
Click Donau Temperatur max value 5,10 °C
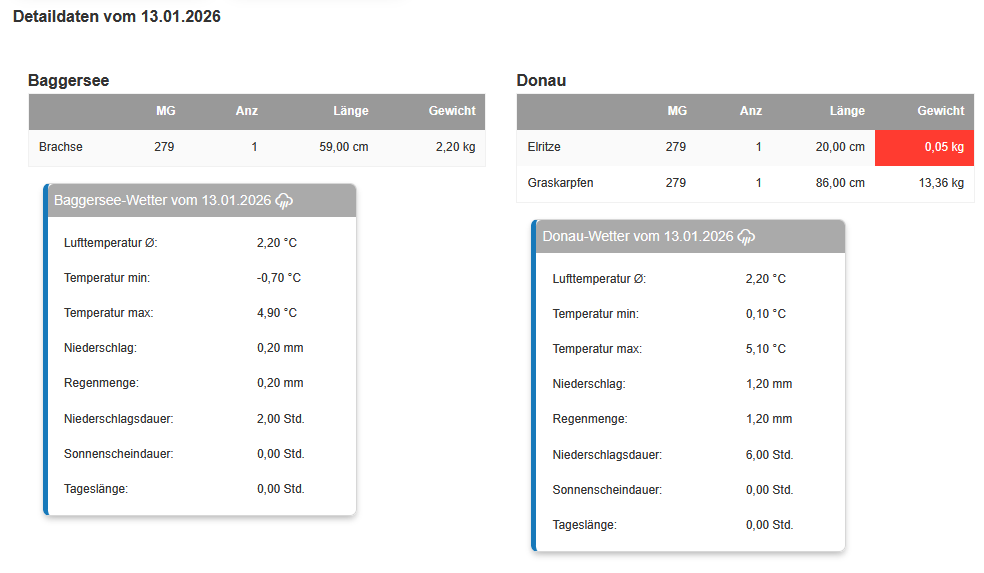(766, 350)
